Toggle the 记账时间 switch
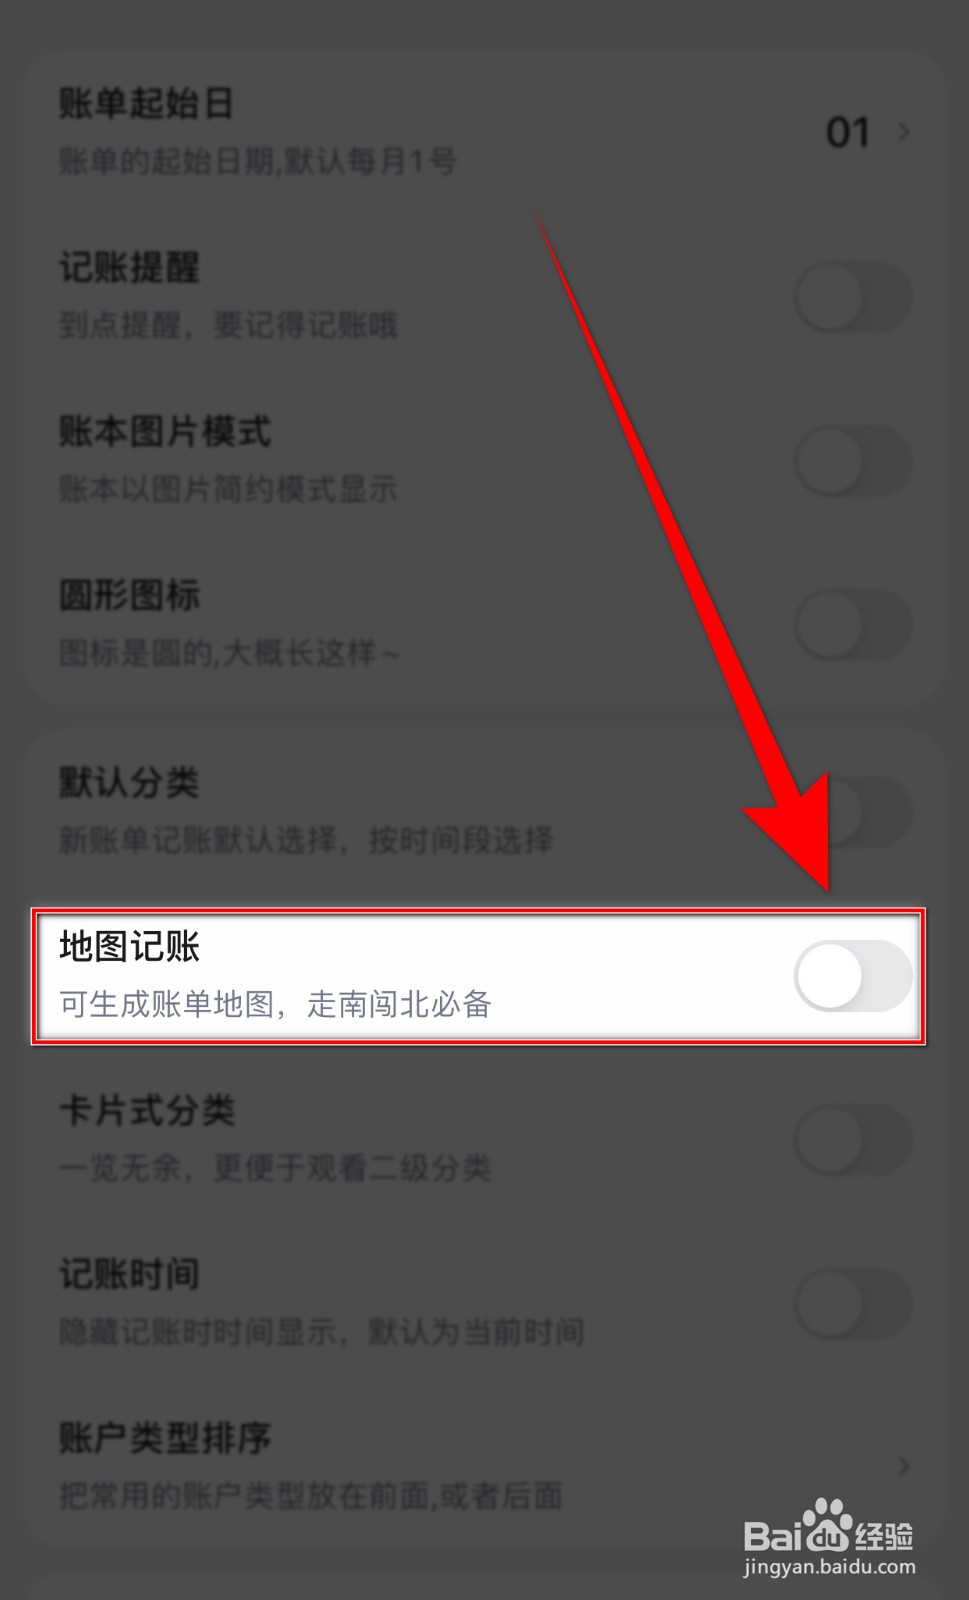This screenshot has width=969, height=1600. click(x=853, y=1303)
